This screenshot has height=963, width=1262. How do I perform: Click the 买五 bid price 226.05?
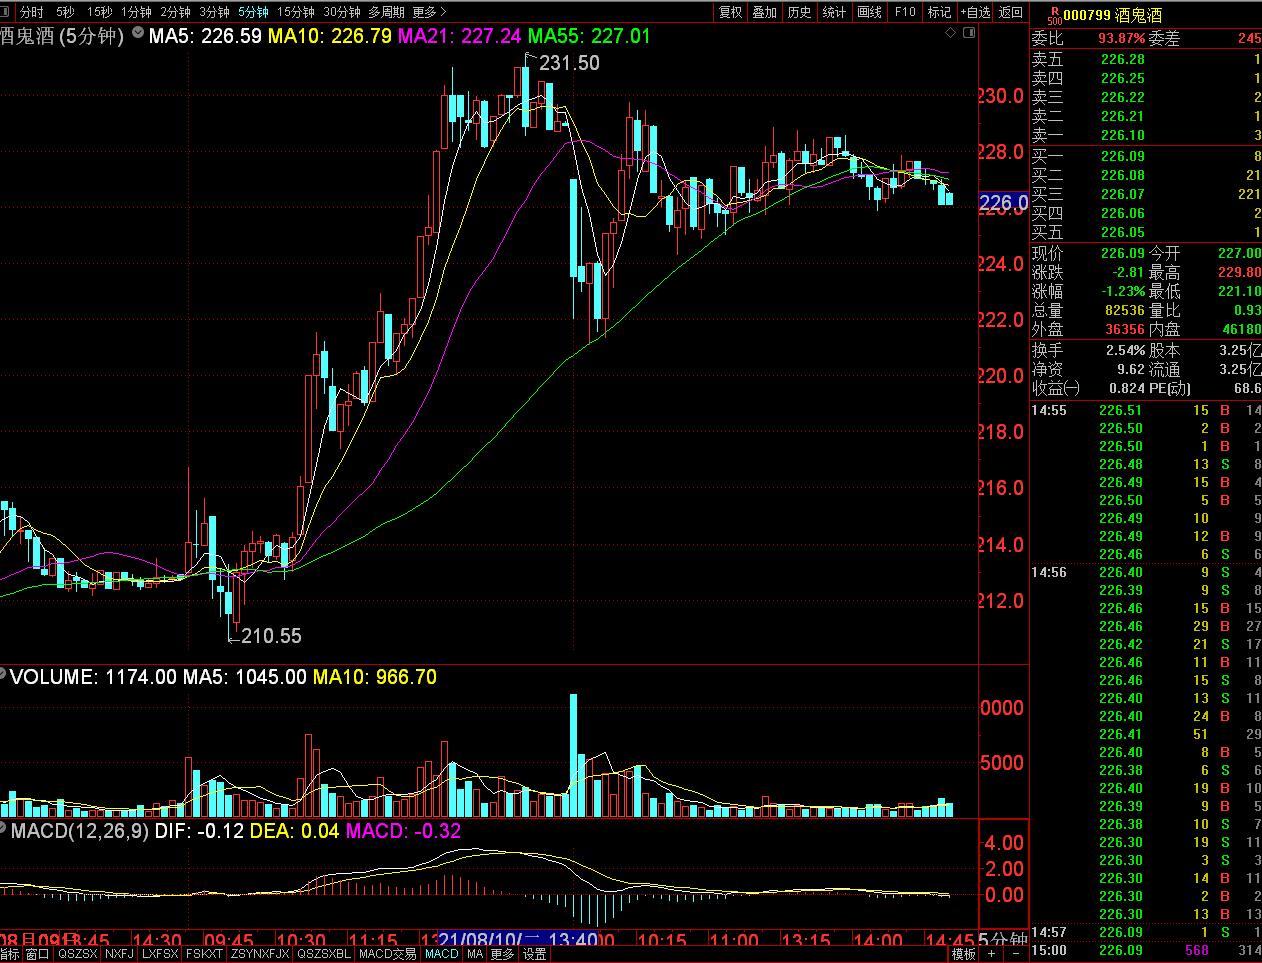[1122, 232]
